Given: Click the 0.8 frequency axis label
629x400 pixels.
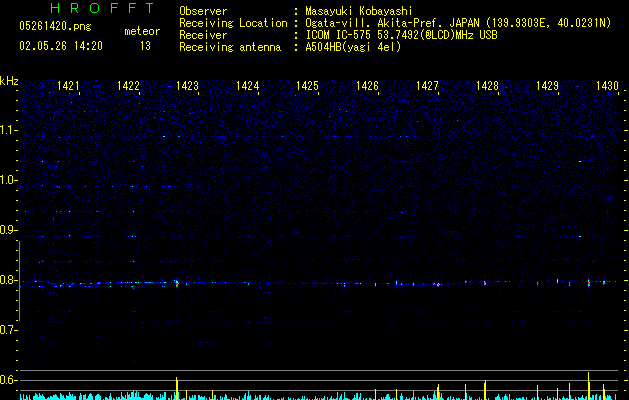Looking at the screenshot, I should (8, 280).
